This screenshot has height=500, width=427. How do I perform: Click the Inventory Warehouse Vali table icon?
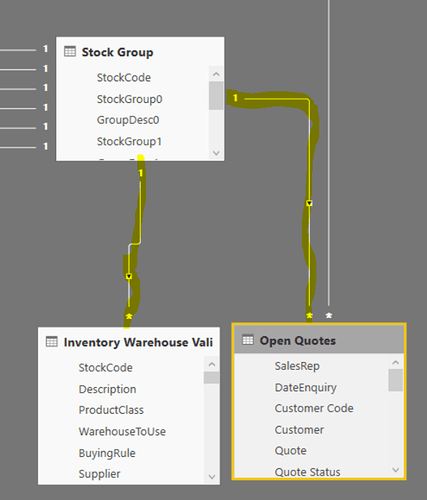(52, 342)
